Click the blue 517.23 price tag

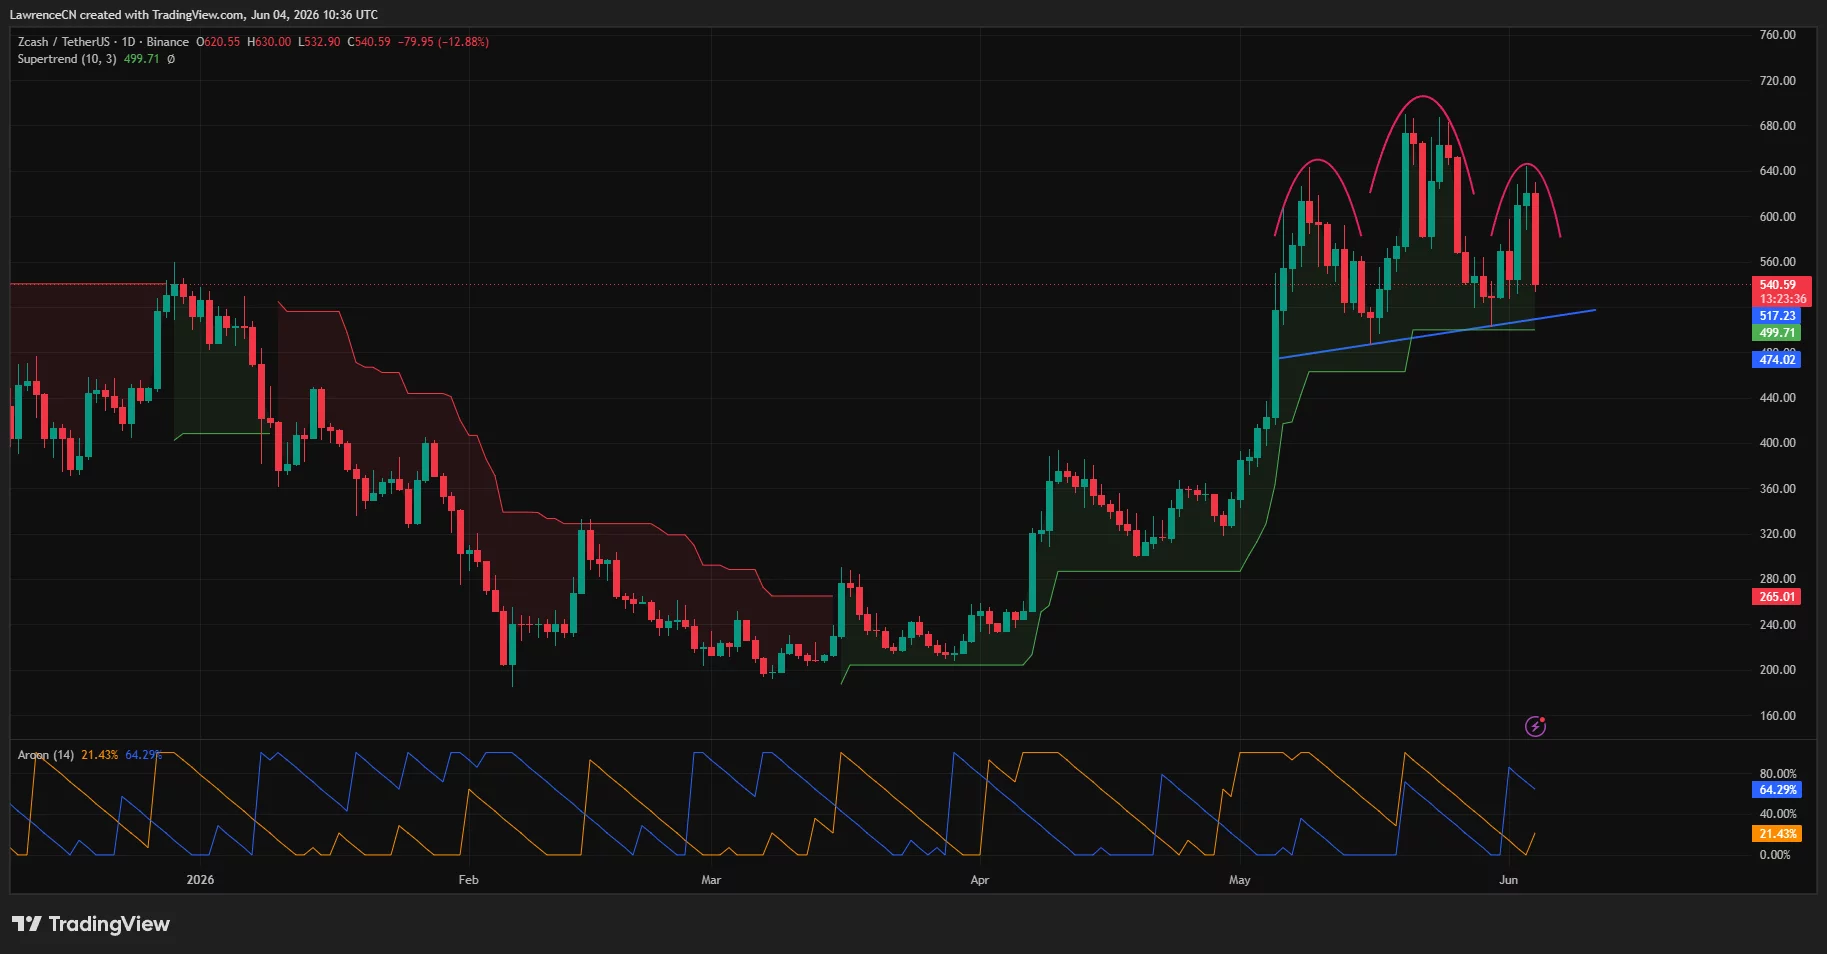(x=1777, y=316)
